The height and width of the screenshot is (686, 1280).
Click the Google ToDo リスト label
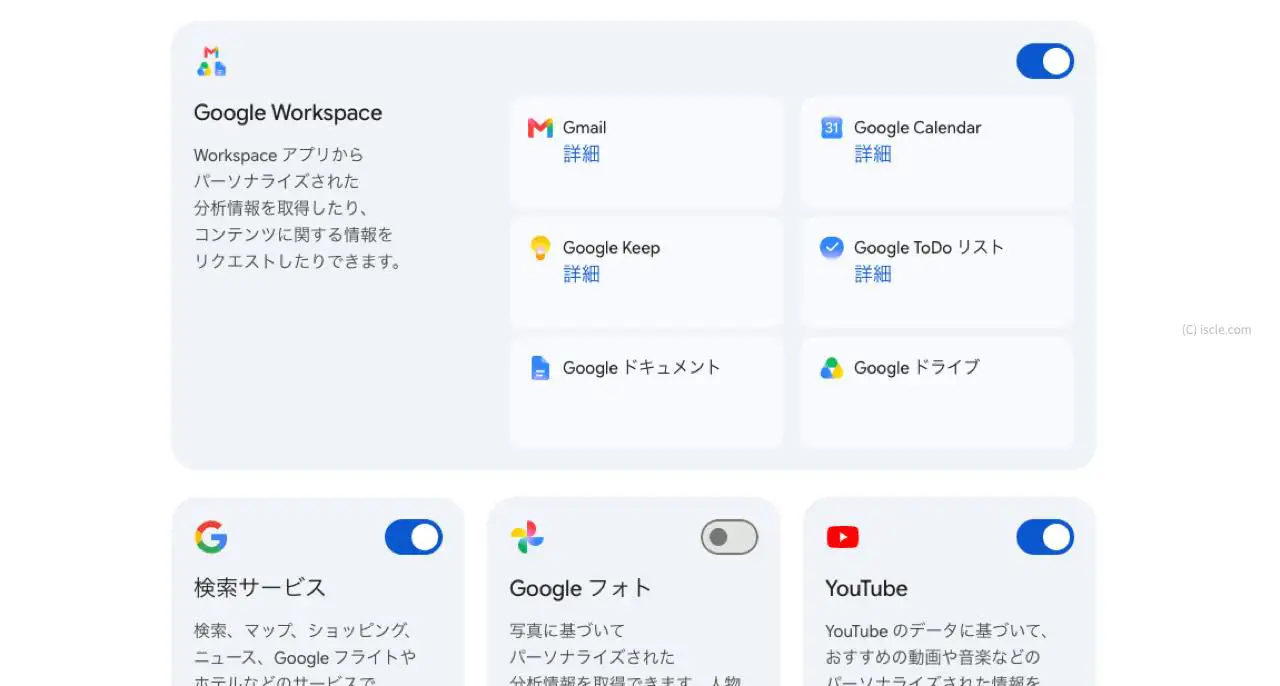[x=929, y=248]
